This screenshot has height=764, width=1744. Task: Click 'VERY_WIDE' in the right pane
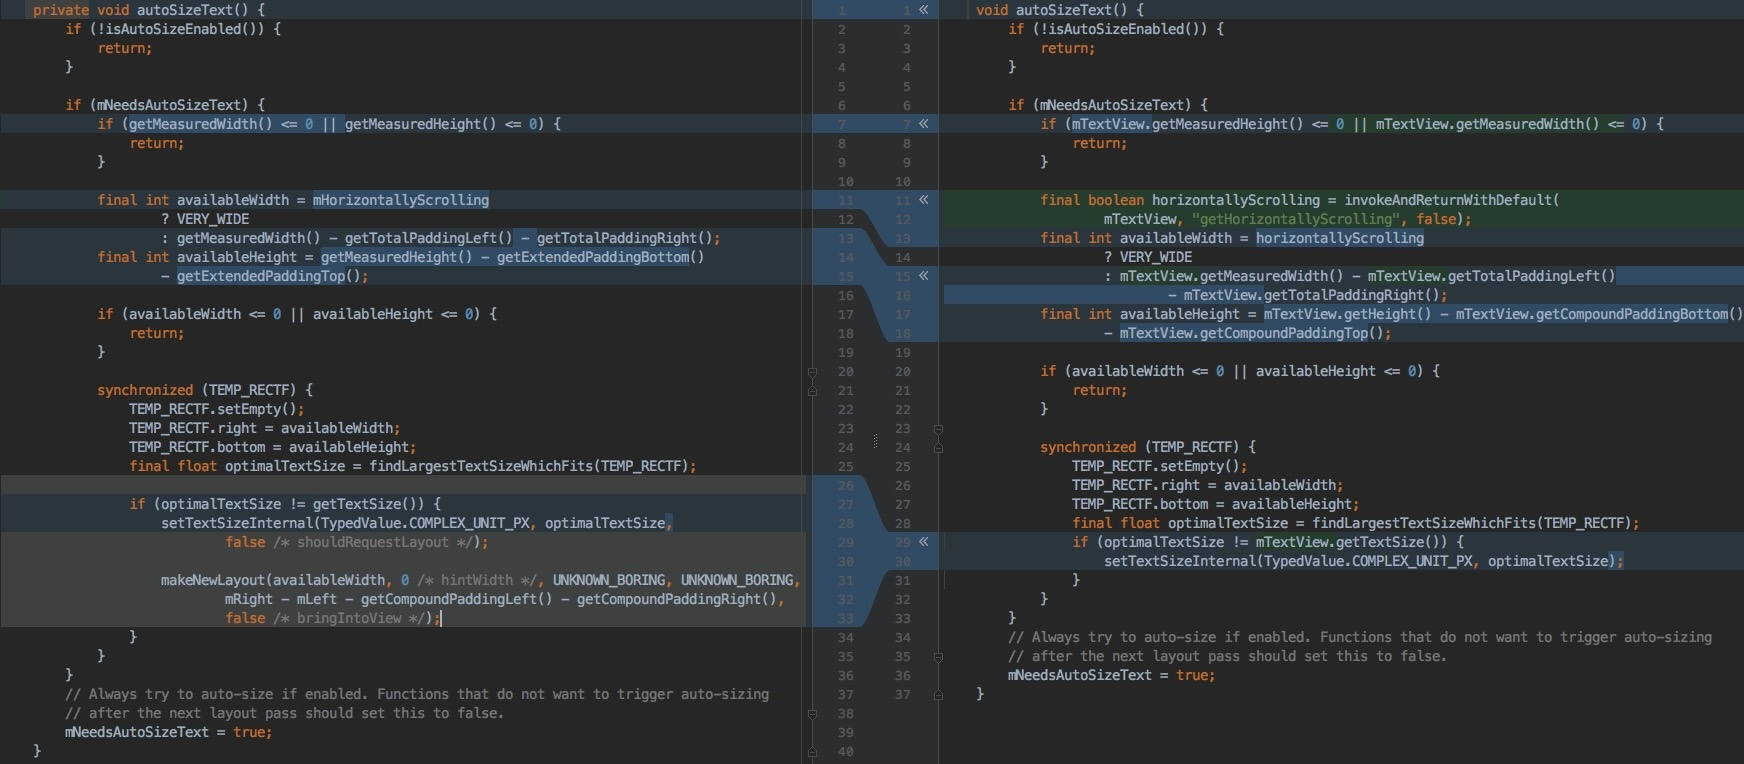1156,257
